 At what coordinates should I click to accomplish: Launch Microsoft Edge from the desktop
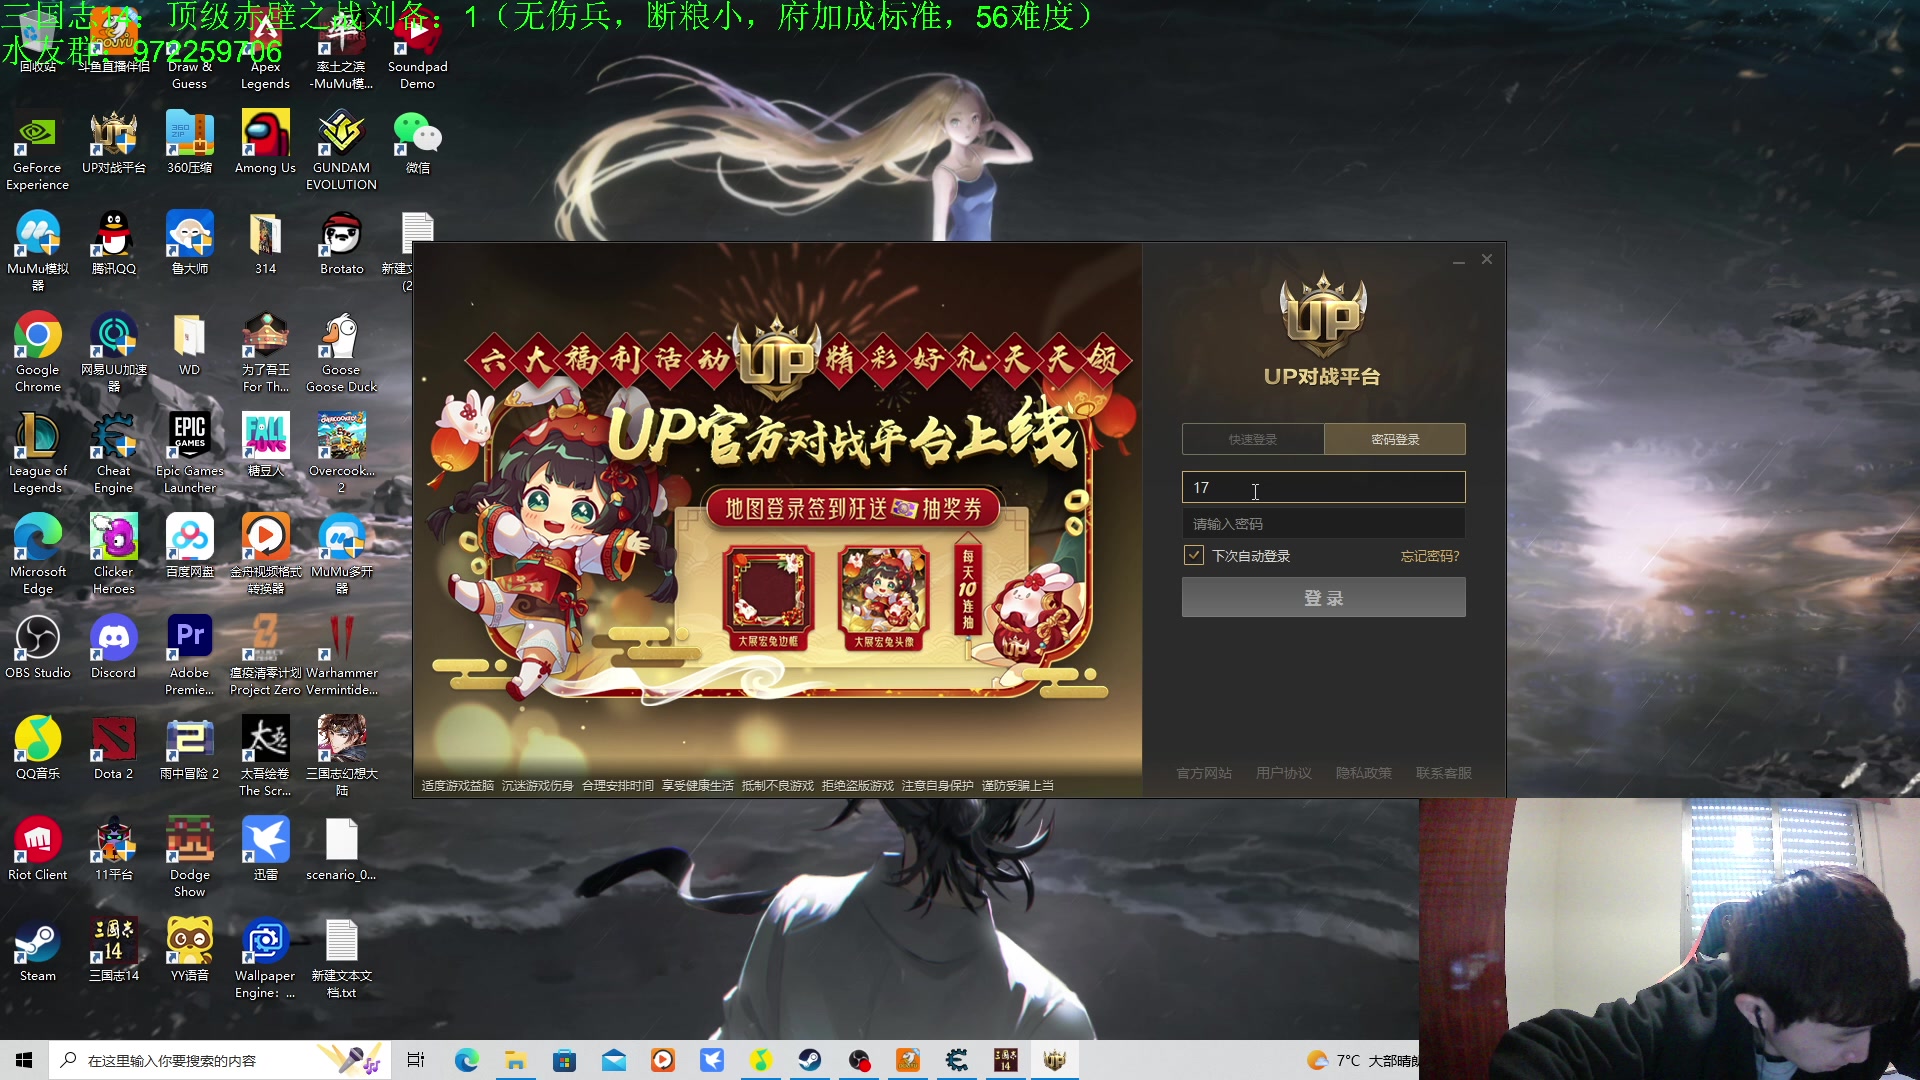38,554
